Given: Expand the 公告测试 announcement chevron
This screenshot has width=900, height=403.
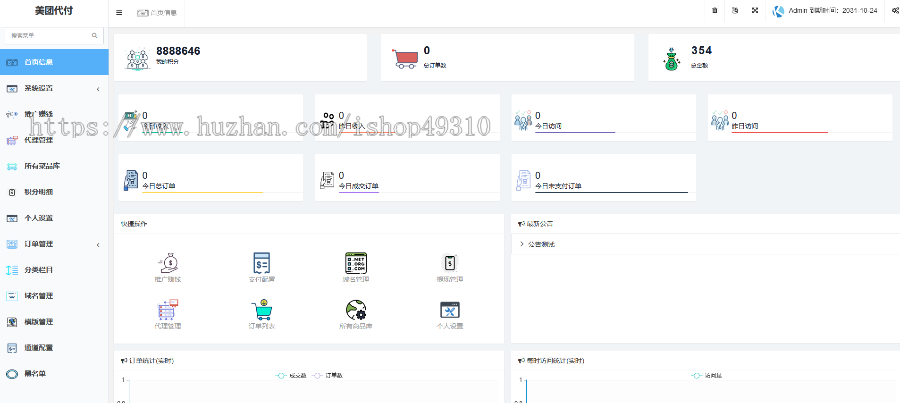Looking at the screenshot, I should point(522,244).
